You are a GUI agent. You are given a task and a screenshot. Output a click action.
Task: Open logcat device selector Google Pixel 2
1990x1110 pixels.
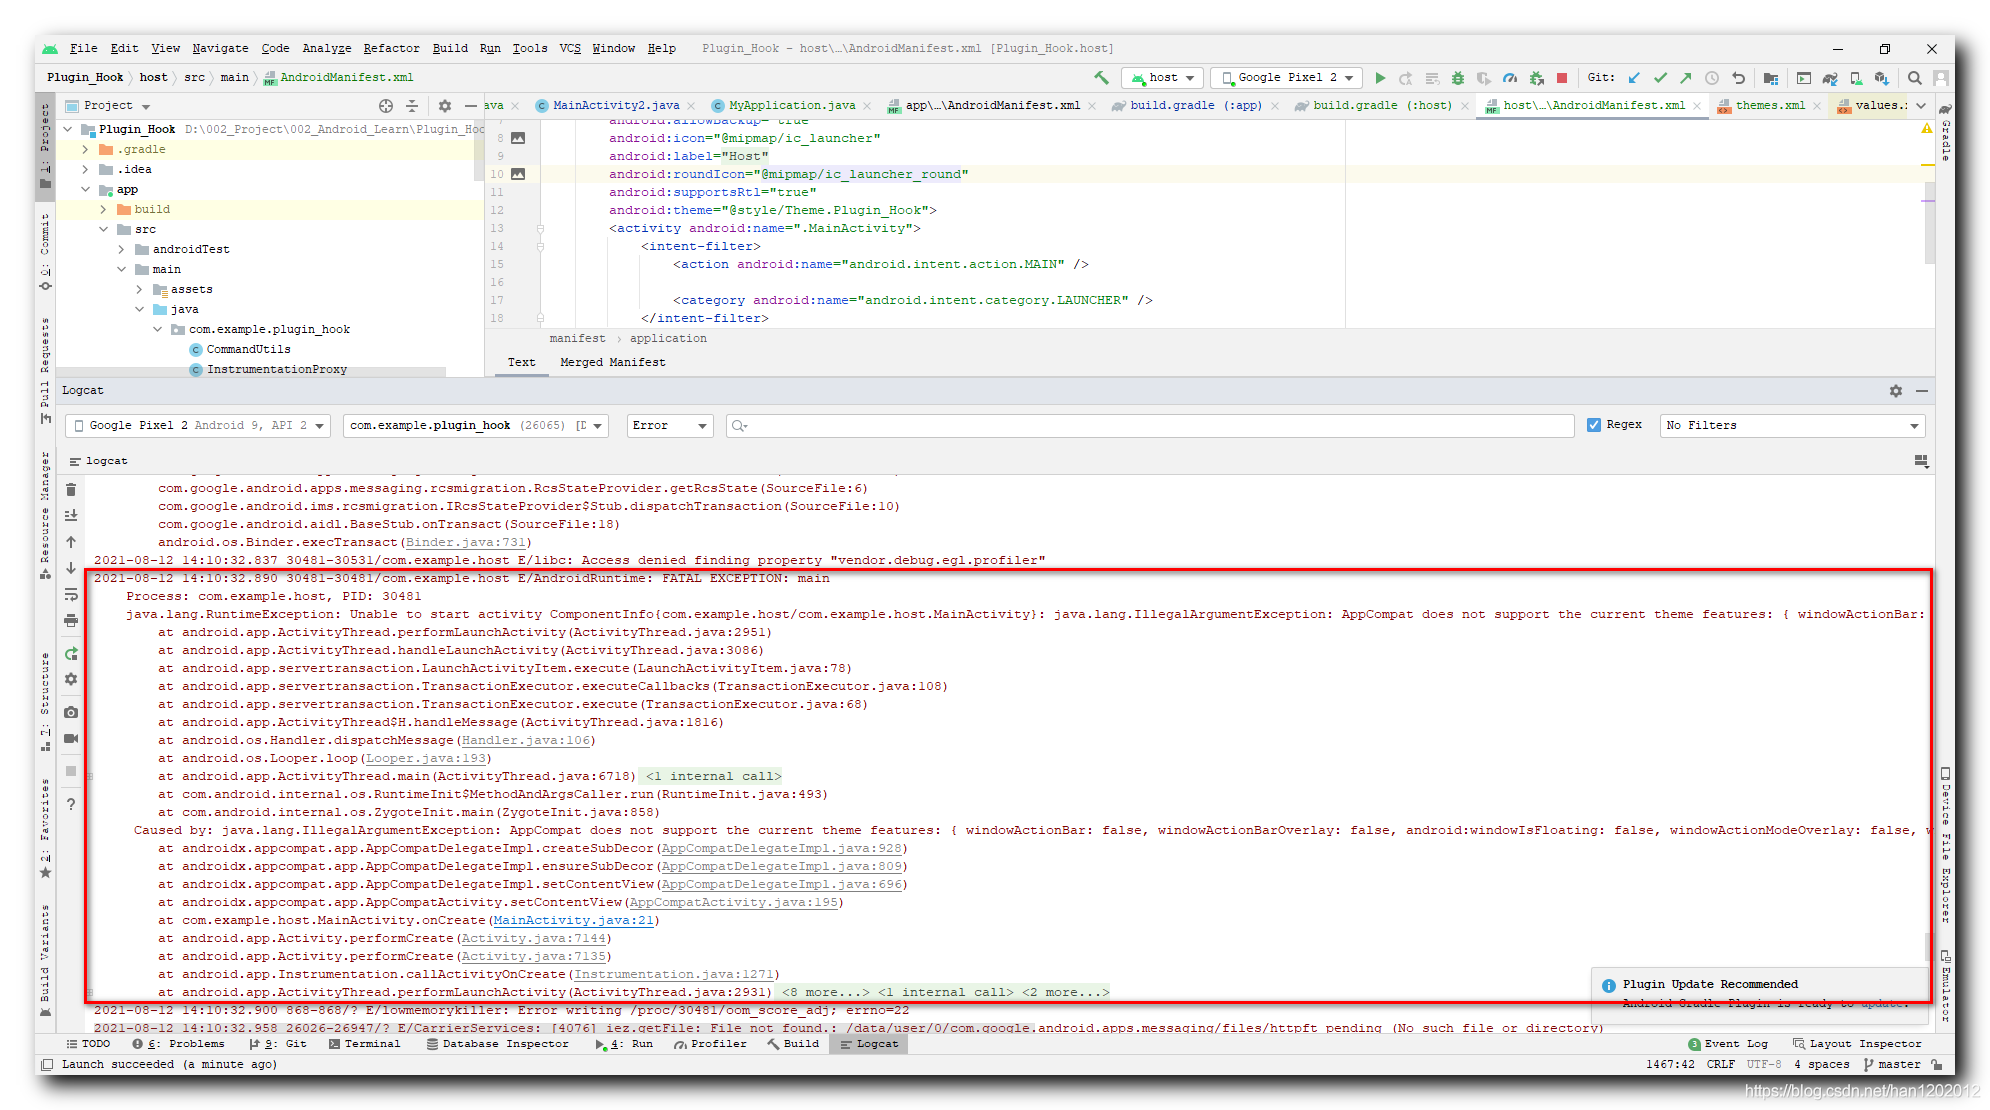198,426
